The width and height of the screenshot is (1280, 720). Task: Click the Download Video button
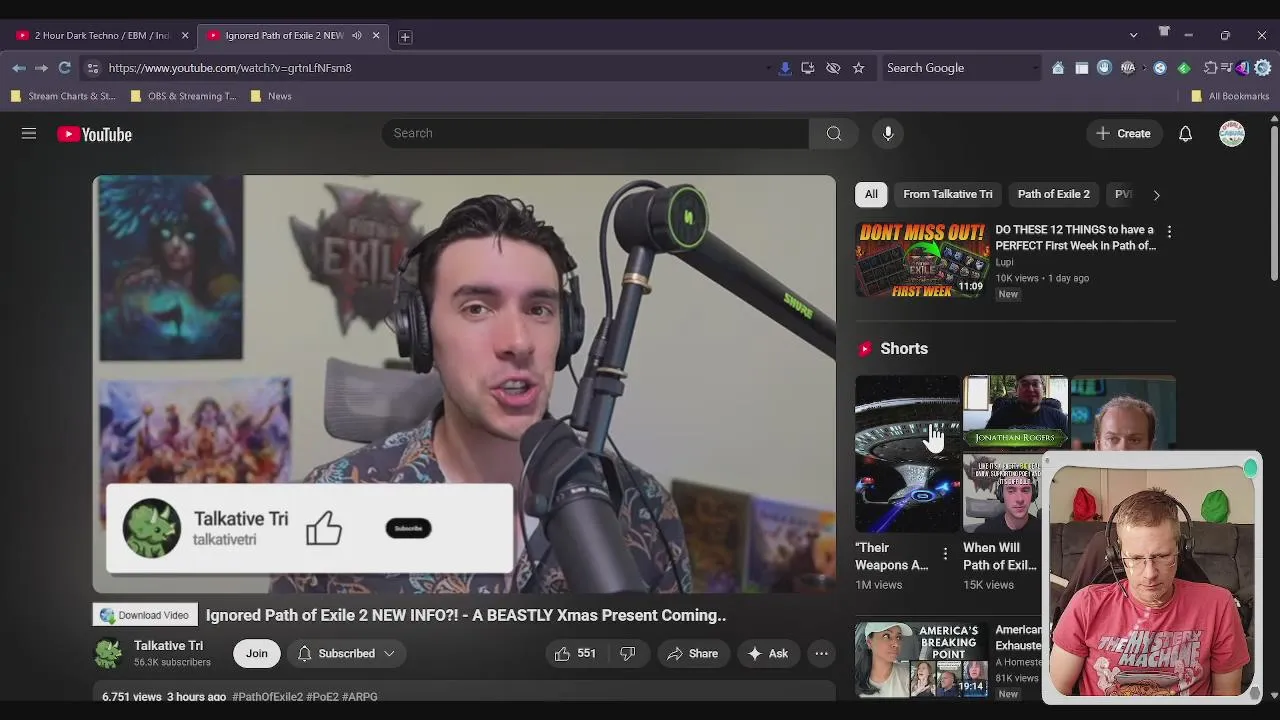point(145,615)
